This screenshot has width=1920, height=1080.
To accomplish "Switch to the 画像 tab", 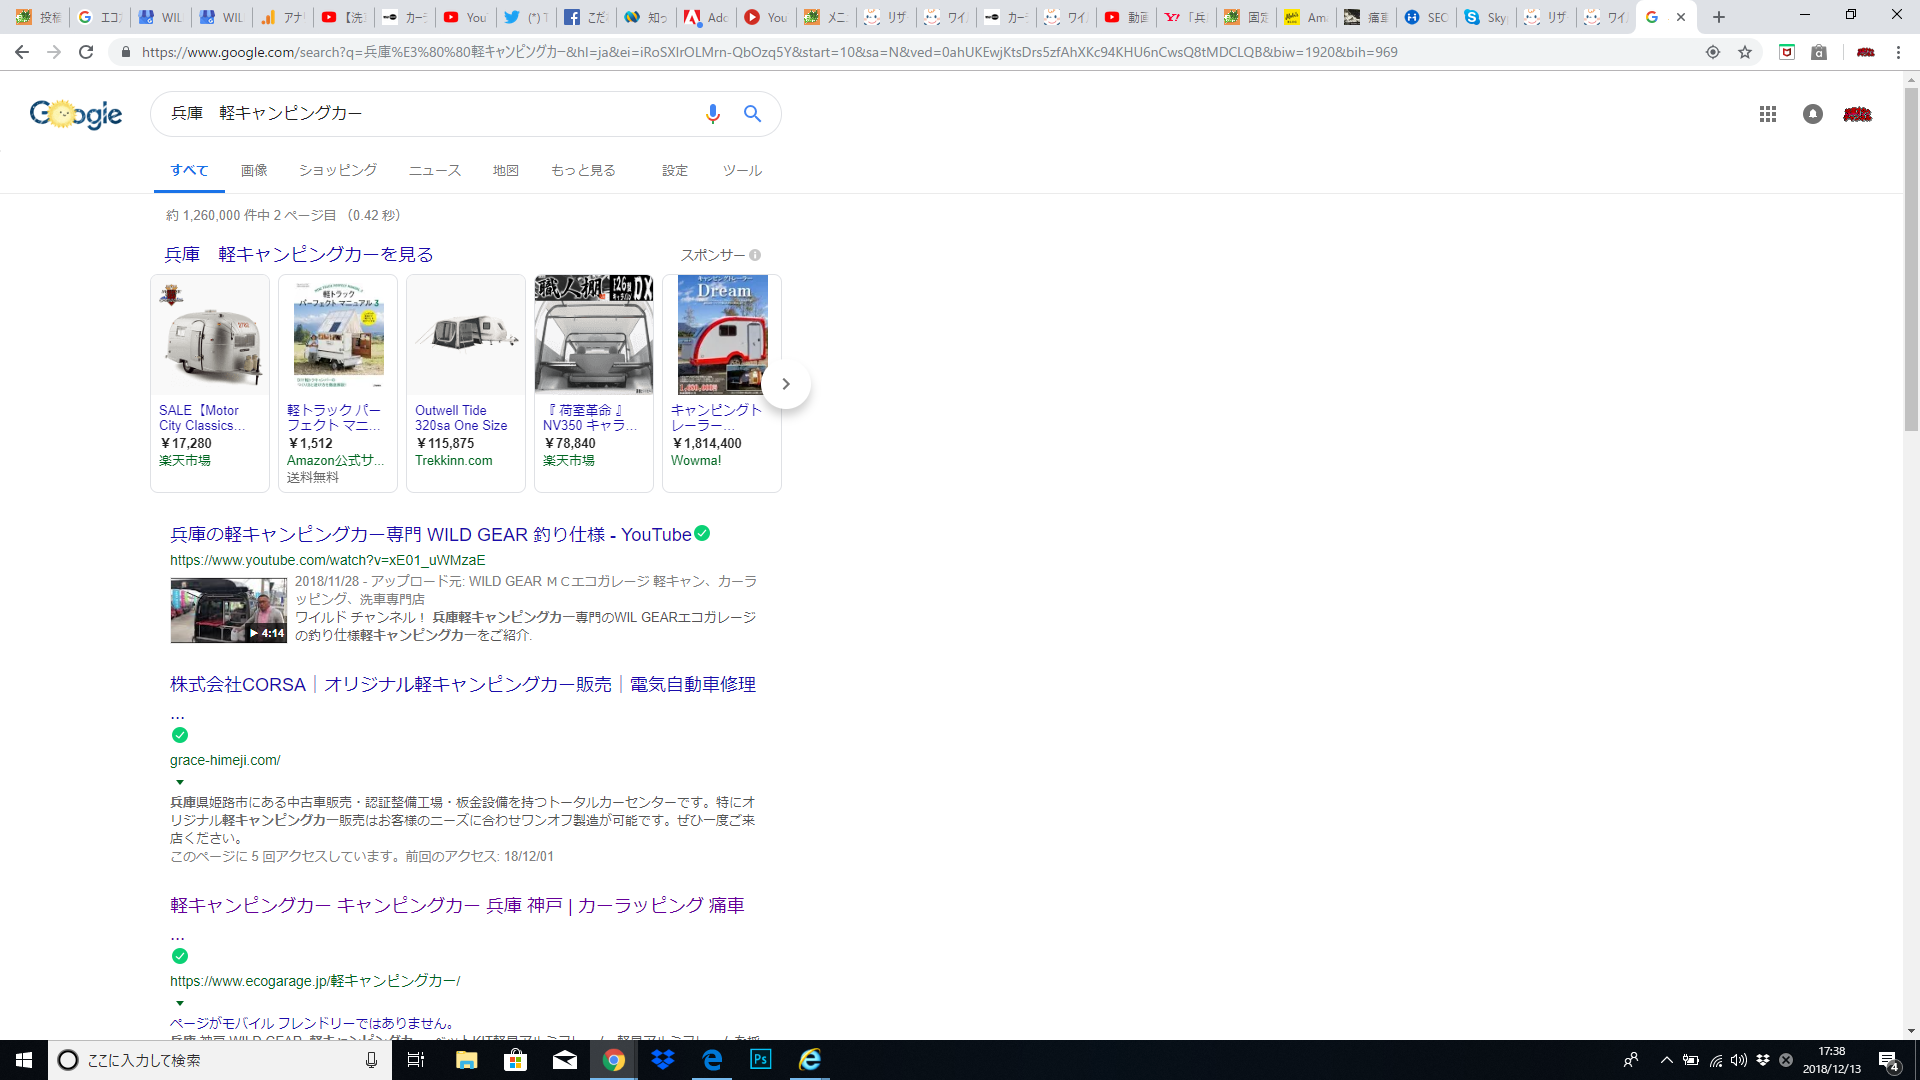I will (x=254, y=170).
